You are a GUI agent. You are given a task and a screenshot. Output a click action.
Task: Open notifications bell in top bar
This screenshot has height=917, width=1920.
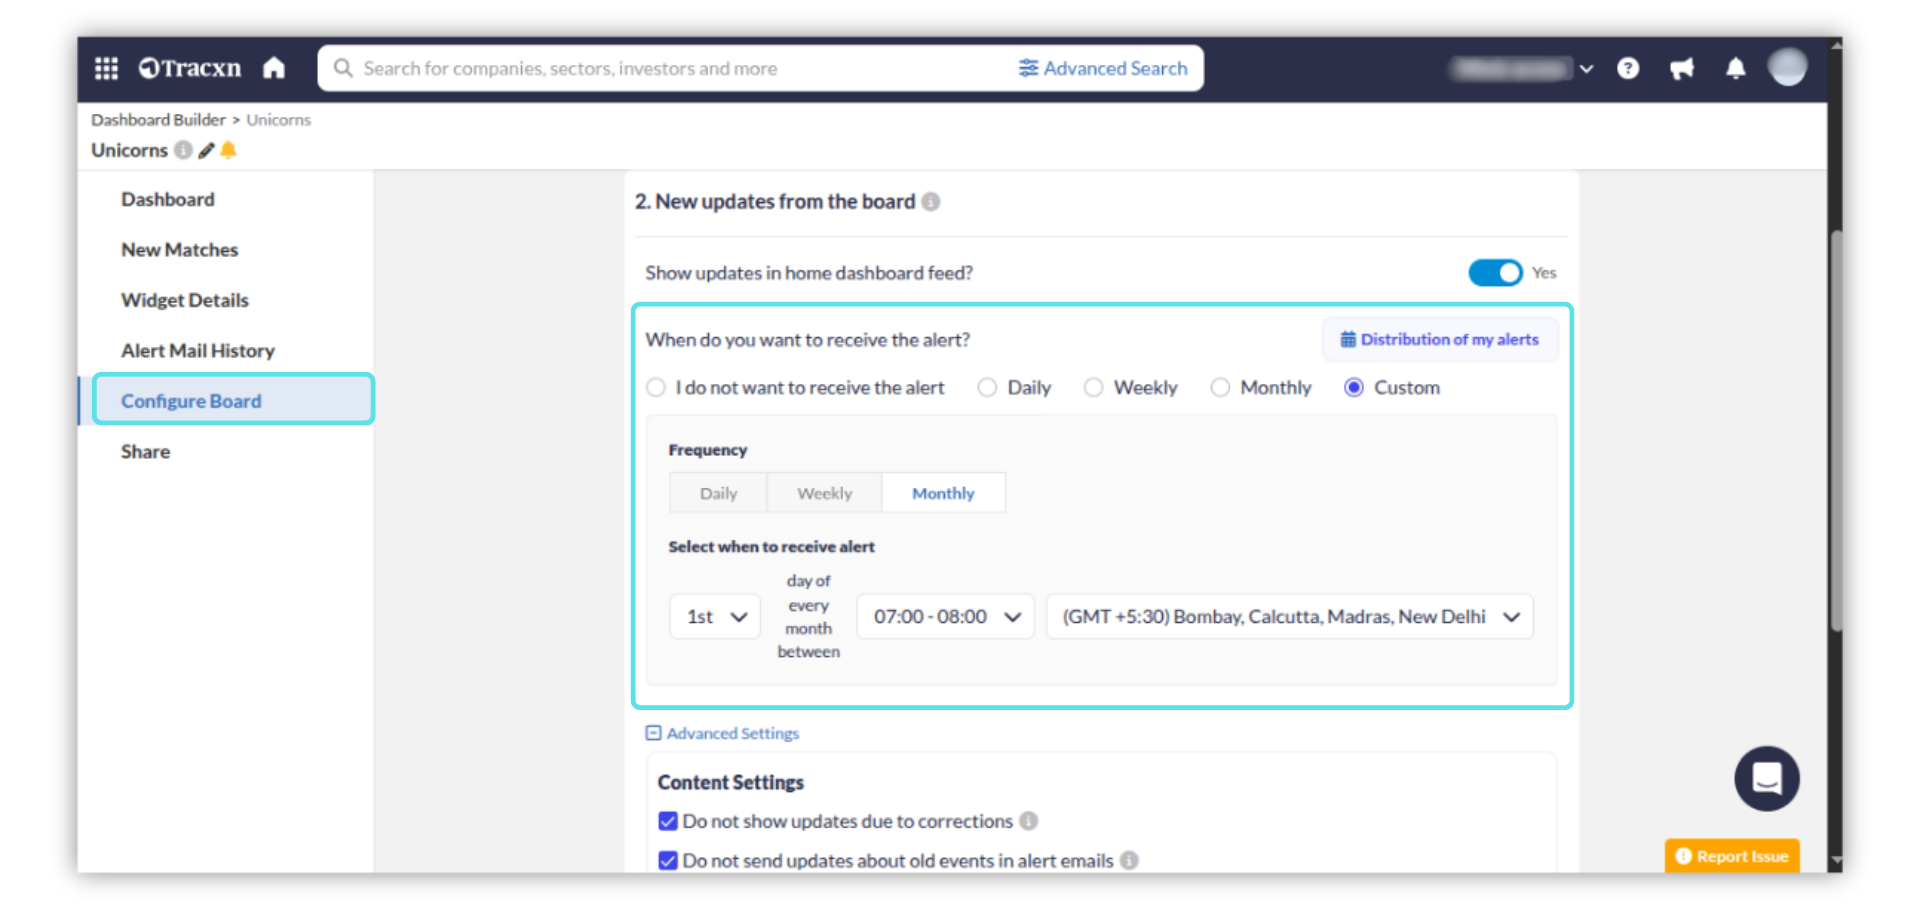click(1736, 68)
